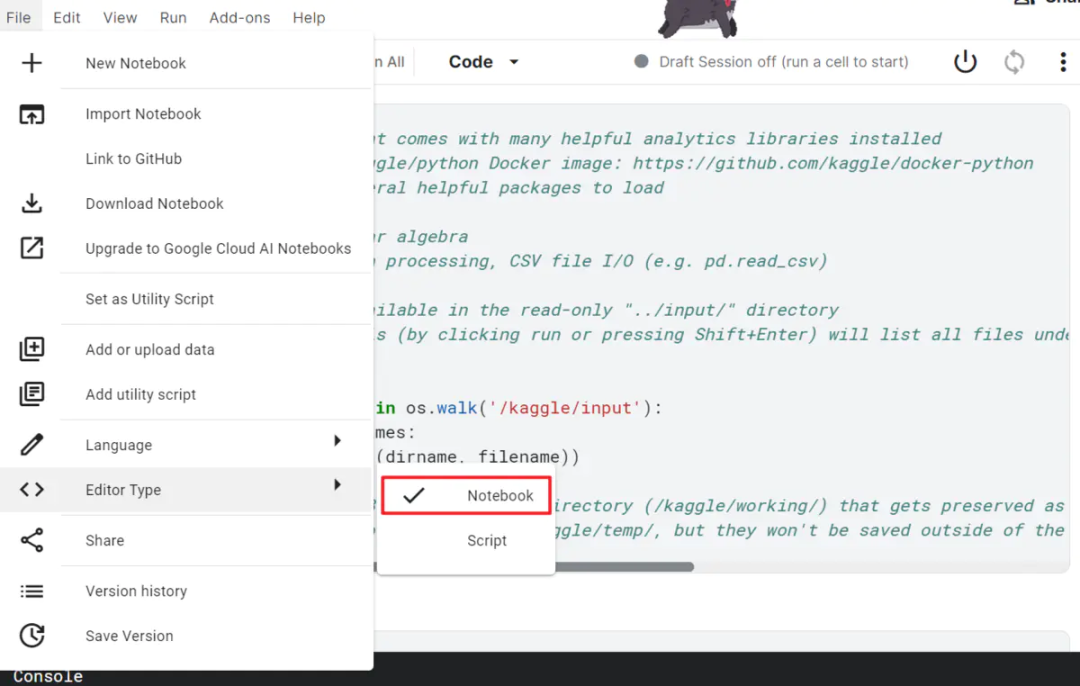Select the Editor Type menu entry
Screen dimensions: 1080x686
(187, 490)
